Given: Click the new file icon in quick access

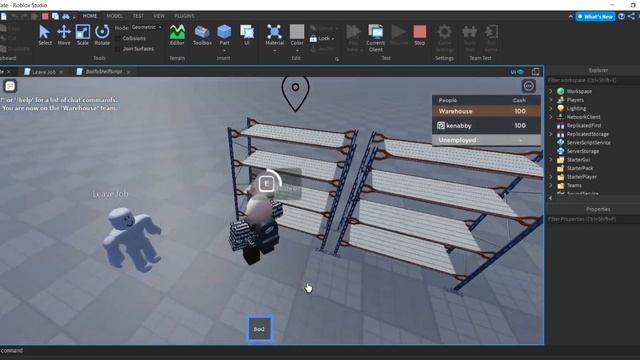Looking at the screenshot, I should 4,16.
